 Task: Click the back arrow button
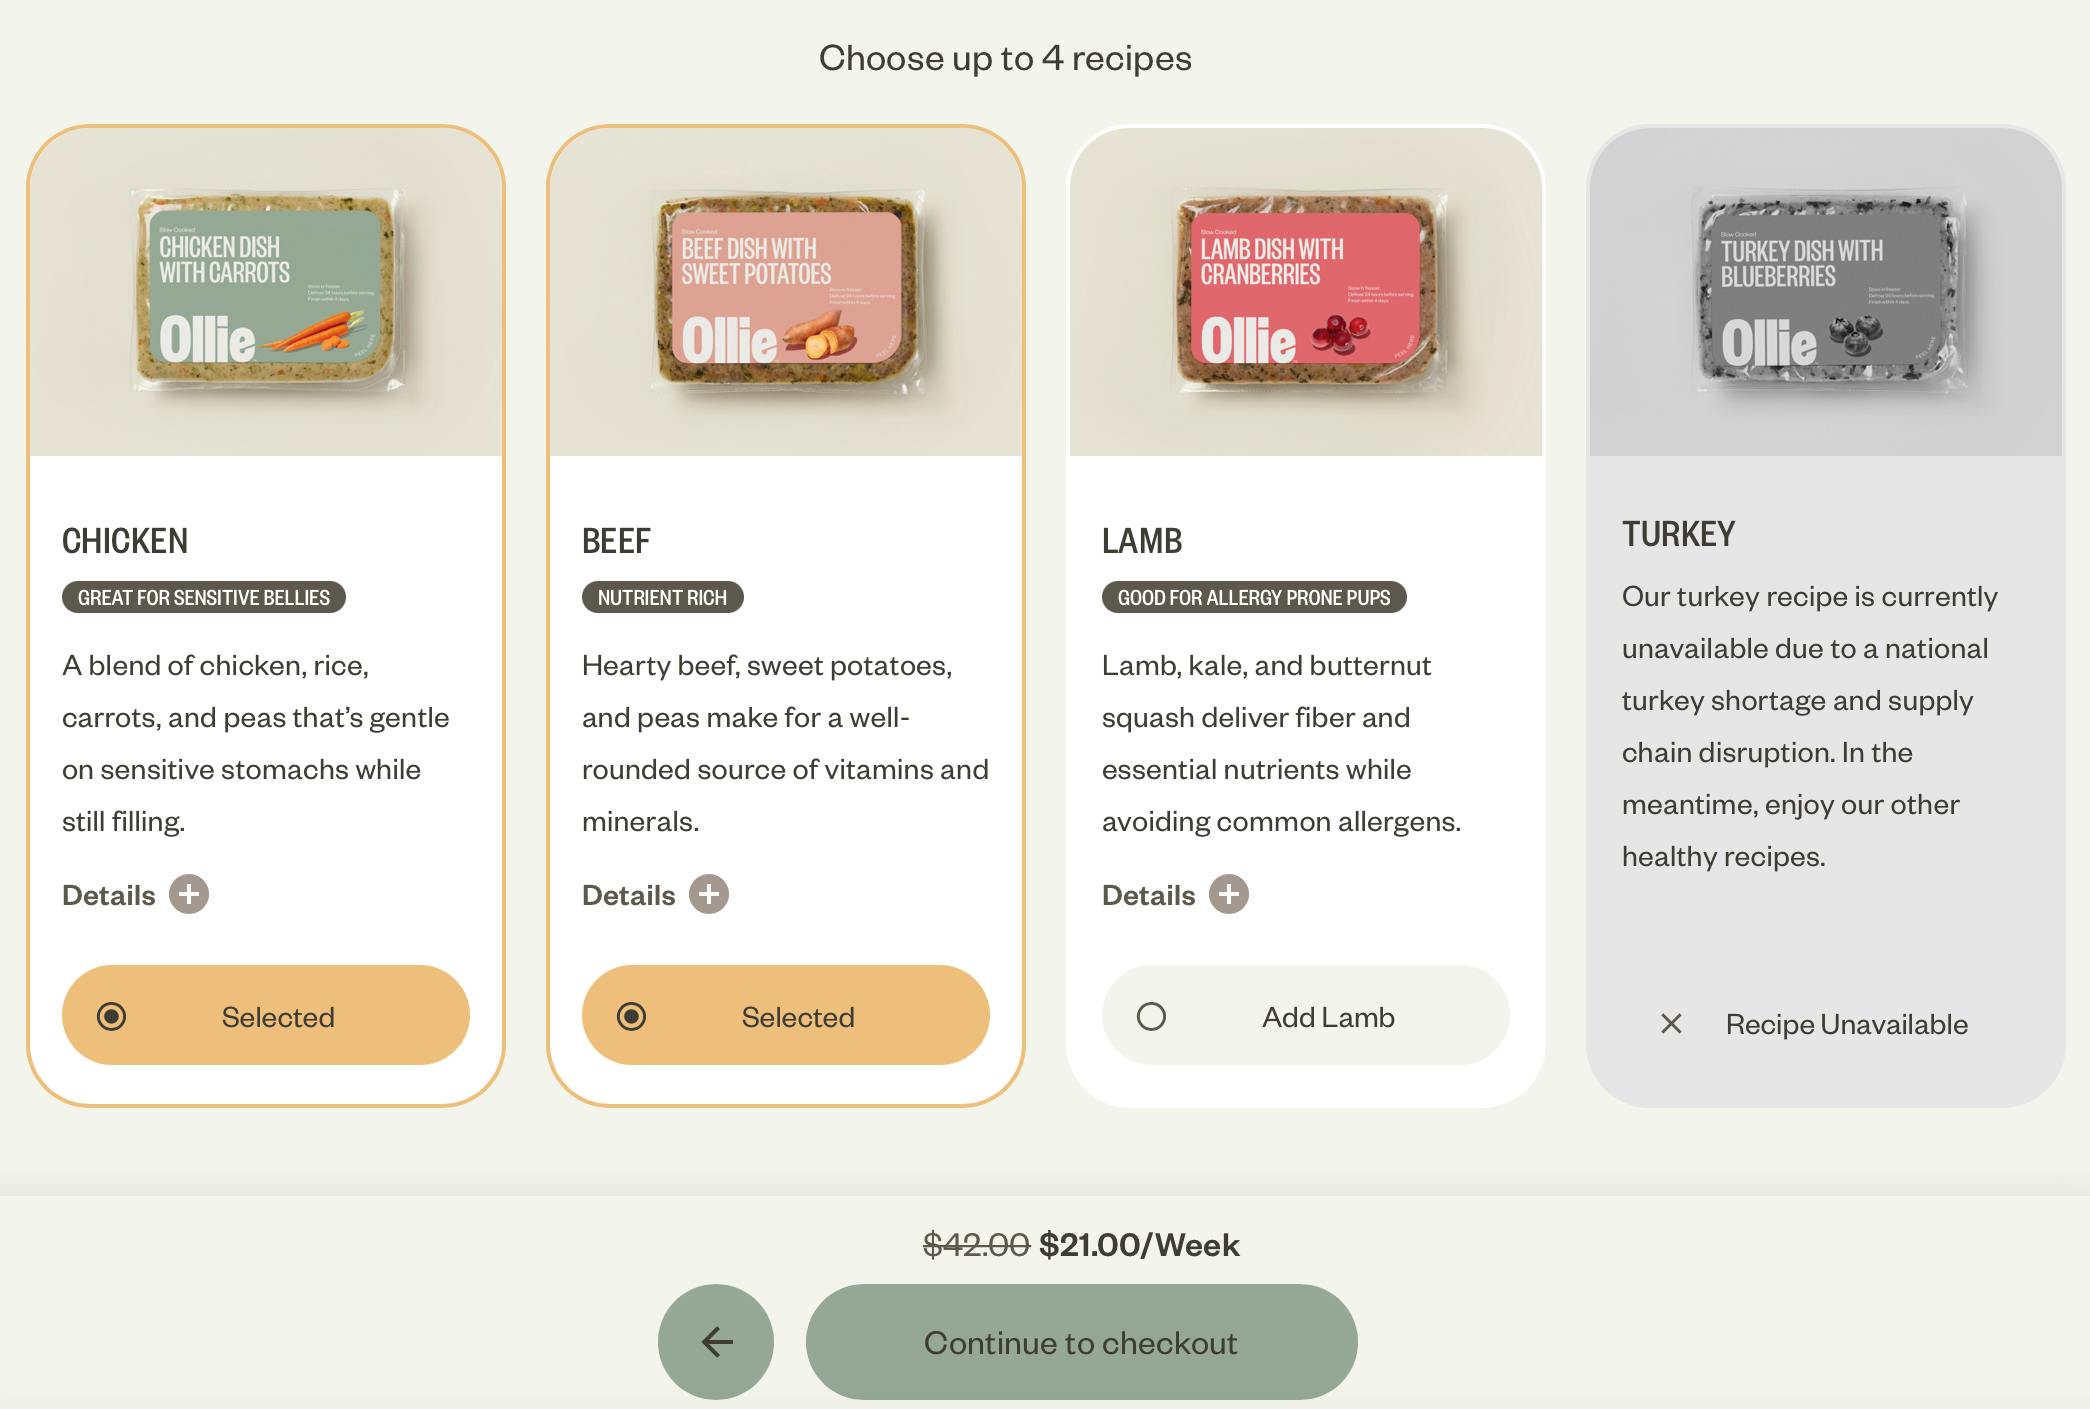(x=715, y=1341)
